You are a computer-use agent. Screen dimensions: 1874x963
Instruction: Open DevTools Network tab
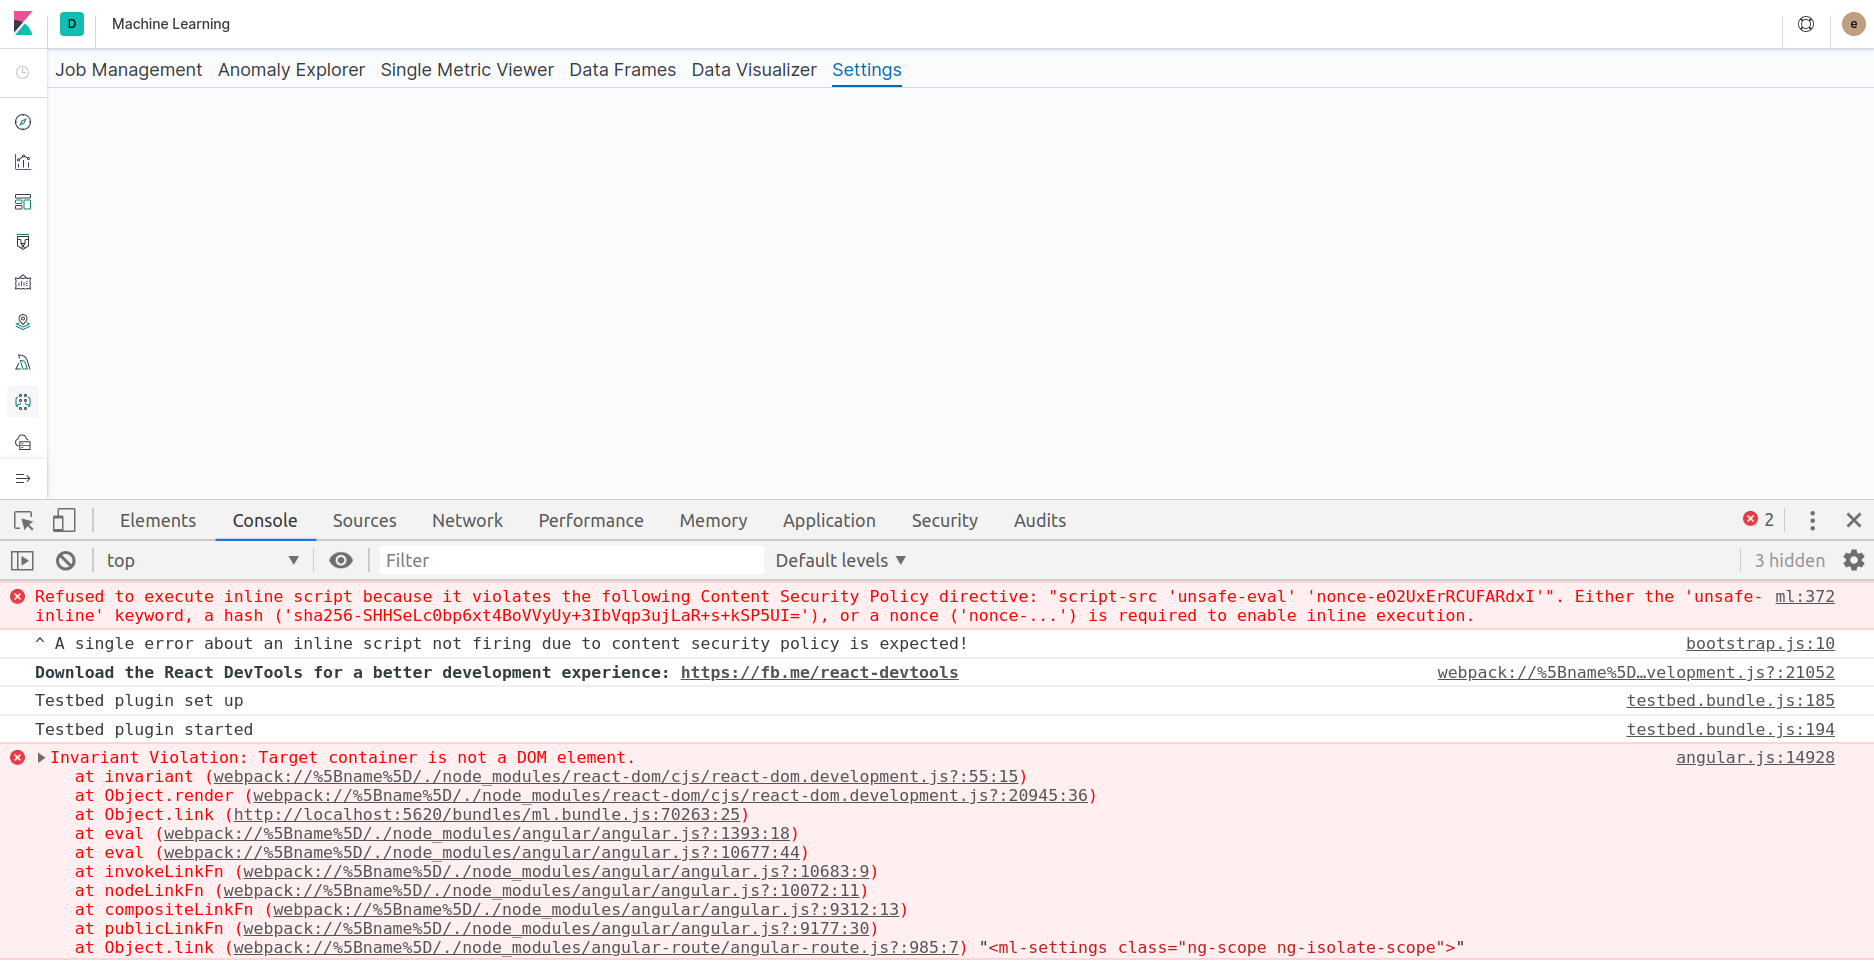[467, 521]
